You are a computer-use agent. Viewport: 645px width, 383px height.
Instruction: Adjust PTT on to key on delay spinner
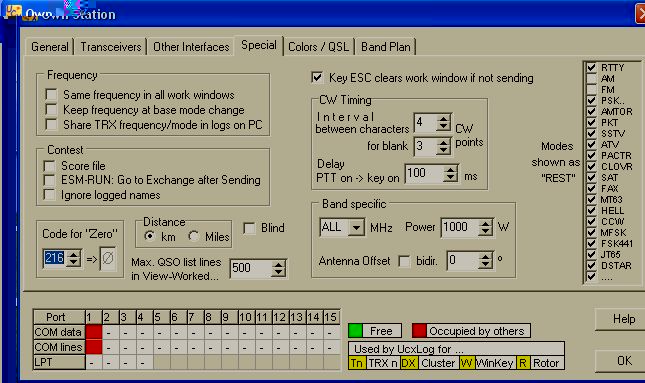[450, 174]
